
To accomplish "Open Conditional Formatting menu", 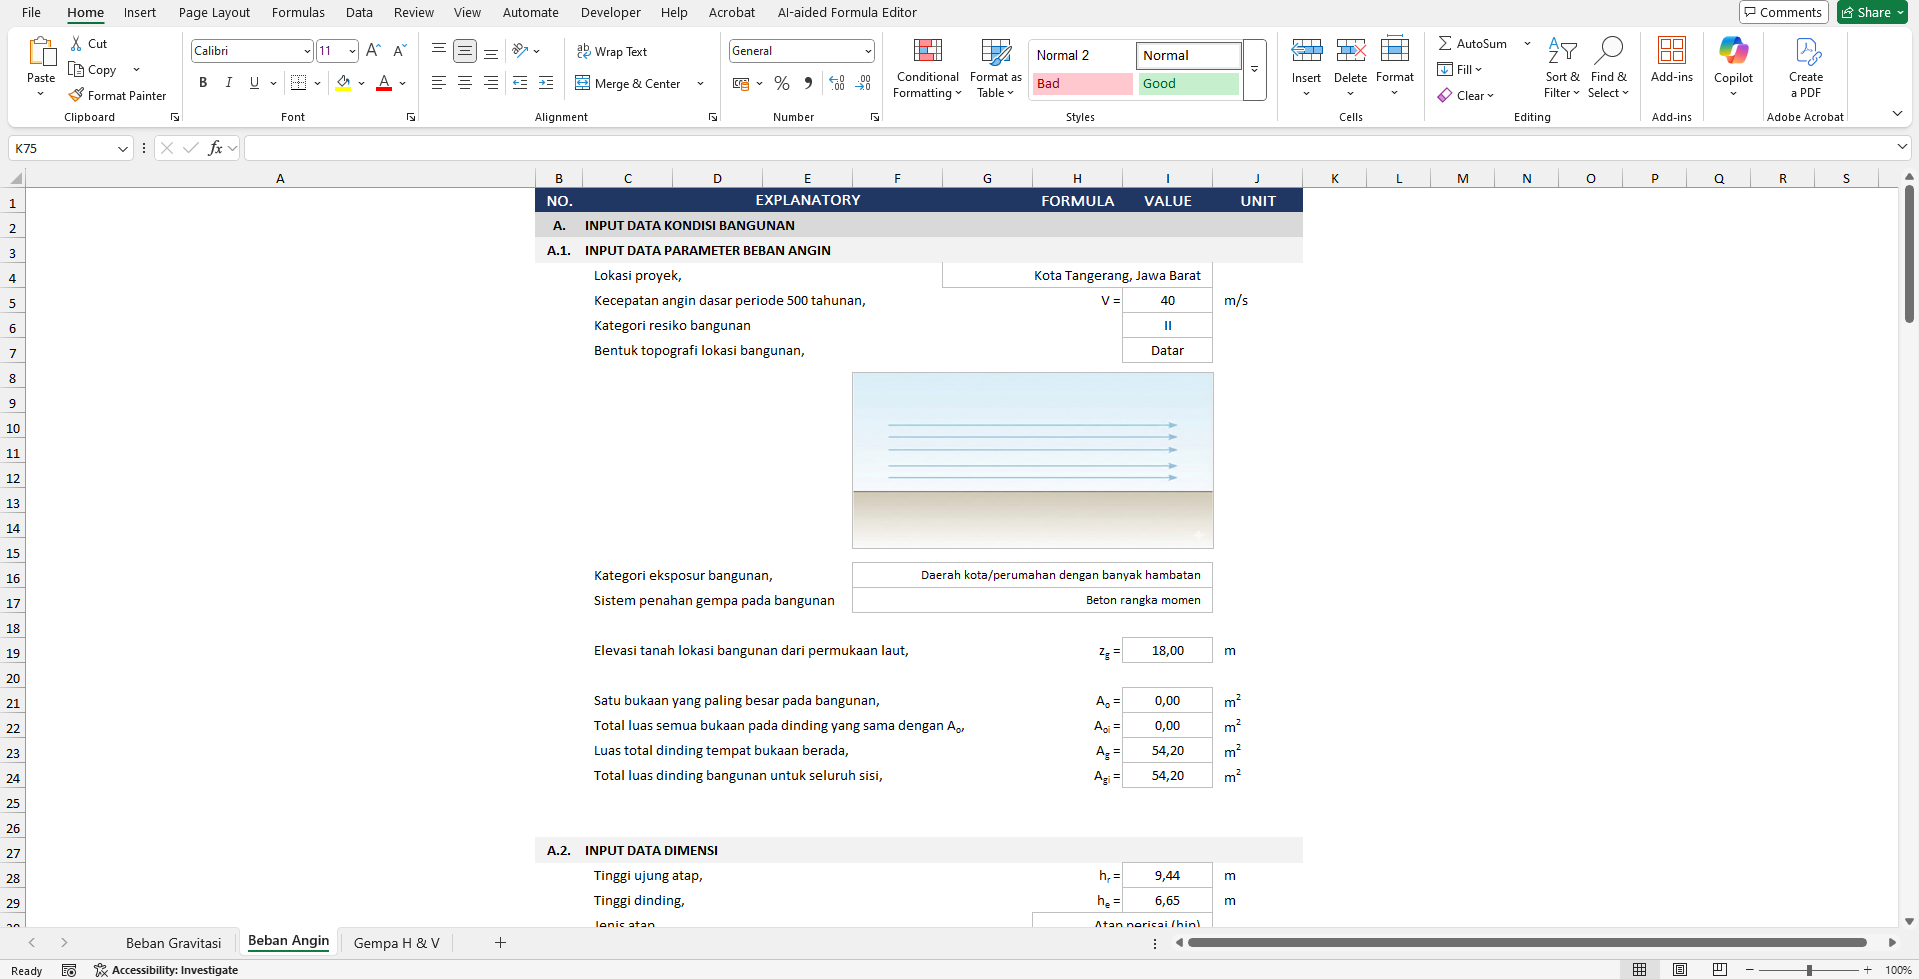I will tap(927, 68).
